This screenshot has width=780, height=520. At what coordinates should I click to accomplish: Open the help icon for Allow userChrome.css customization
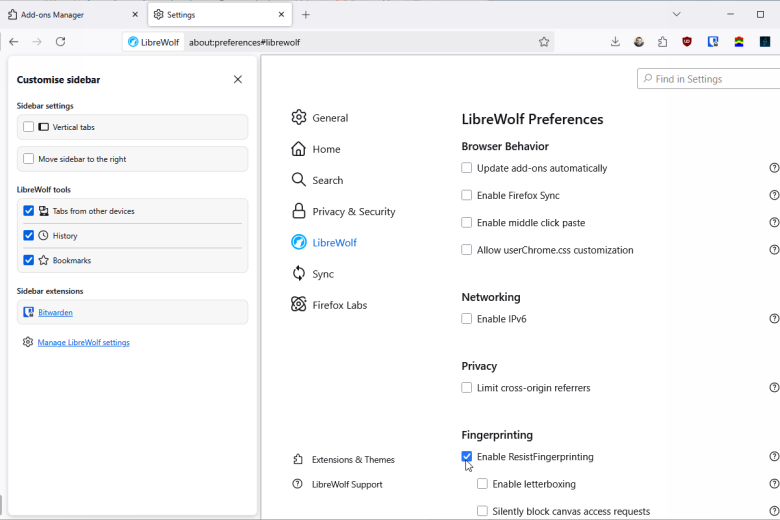pos(774,250)
